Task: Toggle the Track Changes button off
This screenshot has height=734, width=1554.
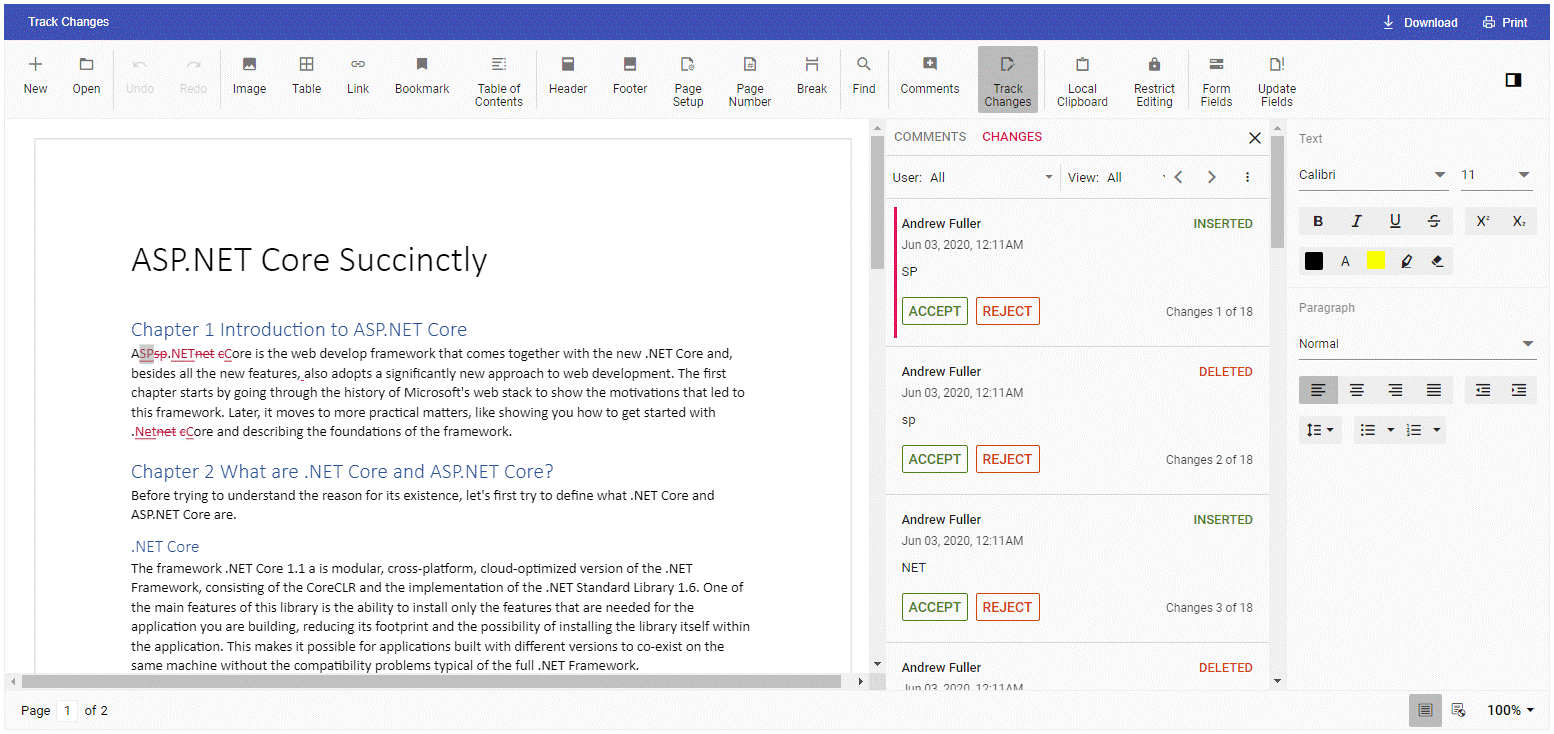Action: 1007,79
